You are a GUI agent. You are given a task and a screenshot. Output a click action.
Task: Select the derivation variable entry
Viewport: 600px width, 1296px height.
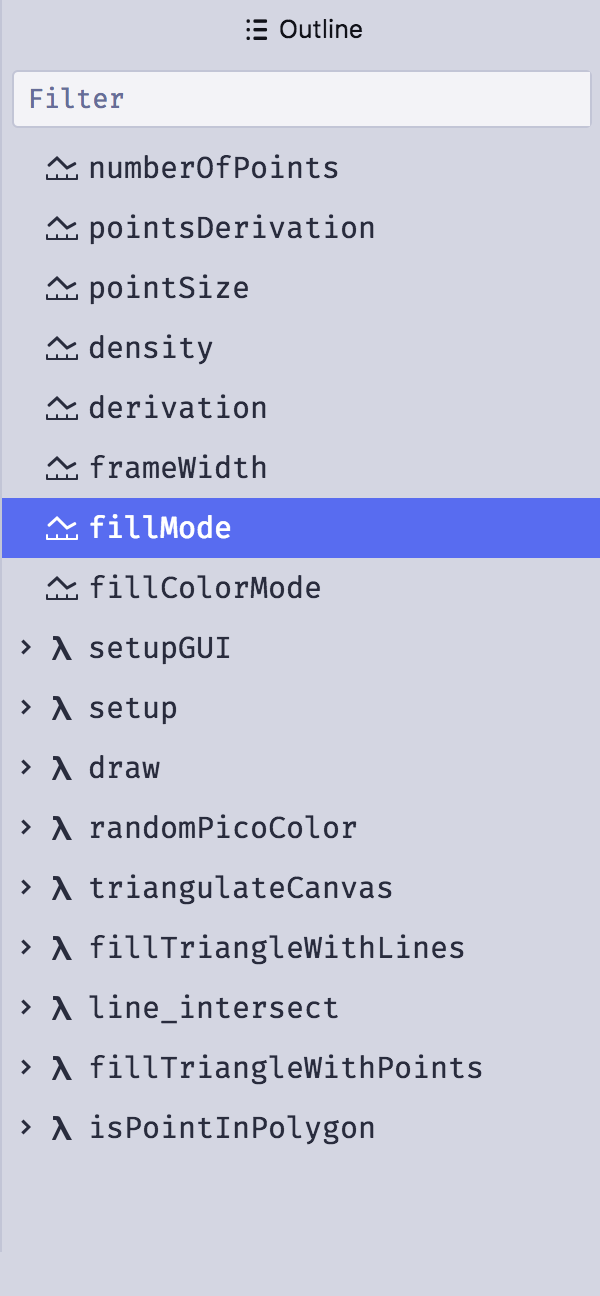click(x=301, y=408)
